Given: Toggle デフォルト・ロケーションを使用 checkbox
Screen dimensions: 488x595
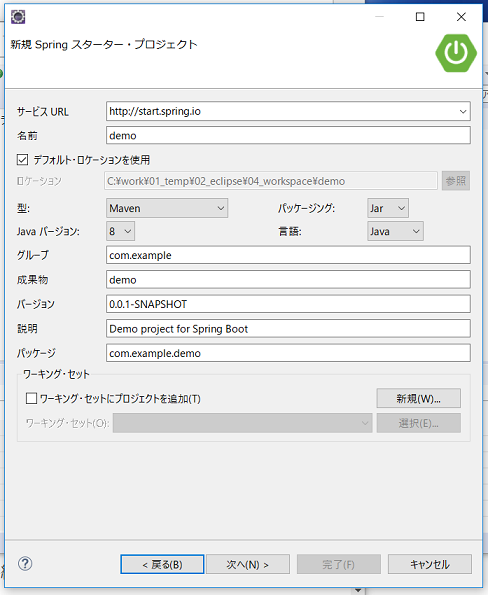Looking at the screenshot, I should [22, 160].
